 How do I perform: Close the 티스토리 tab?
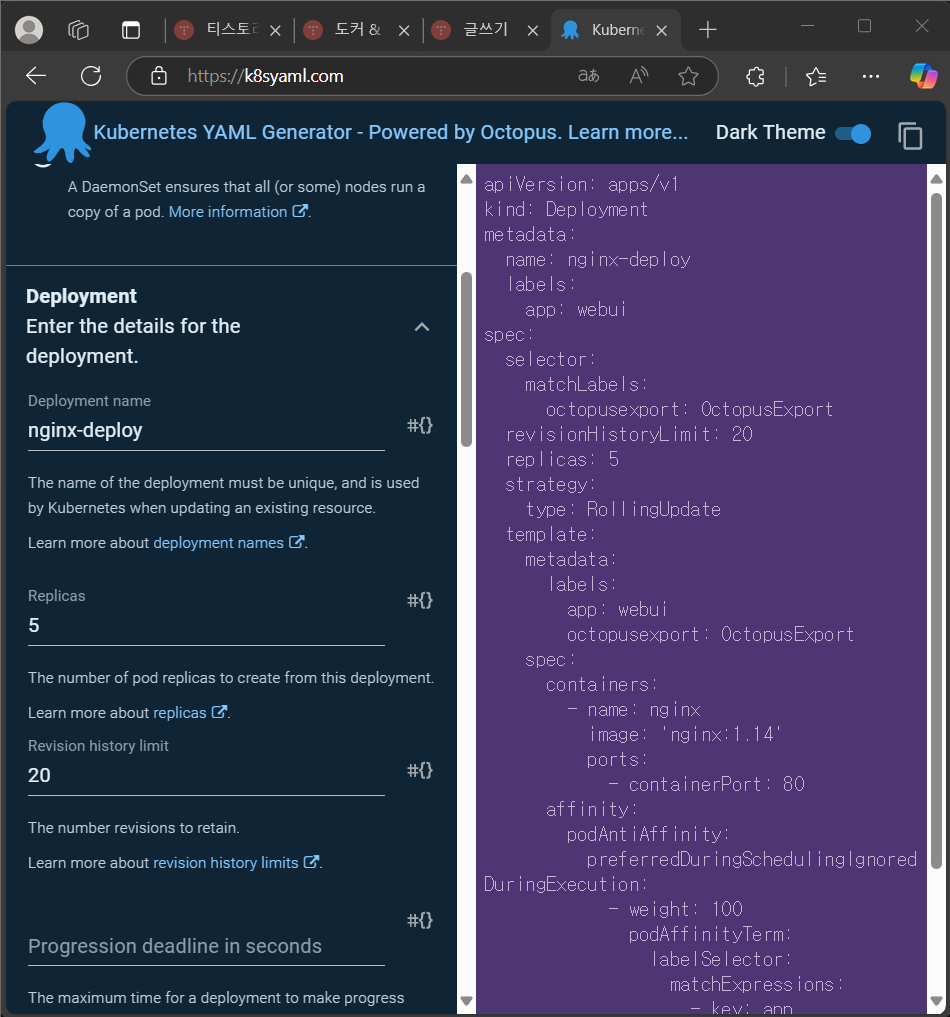click(x=275, y=30)
